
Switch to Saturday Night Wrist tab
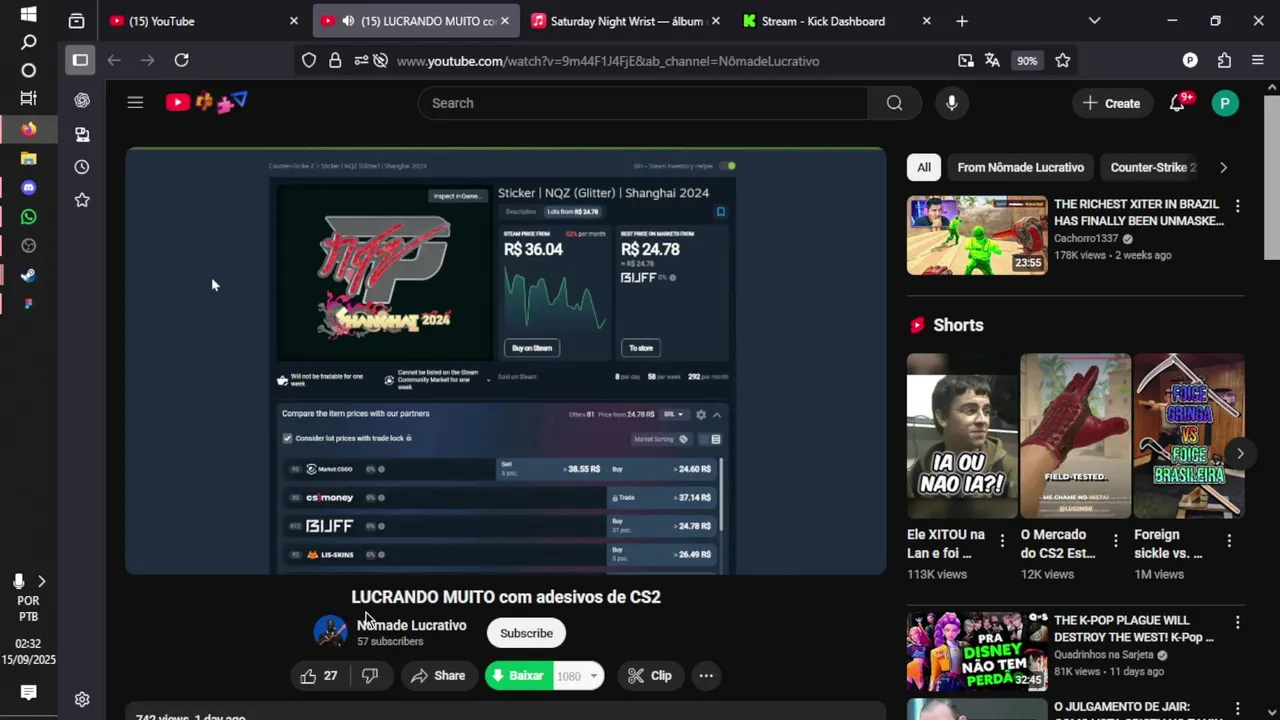click(626, 21)
